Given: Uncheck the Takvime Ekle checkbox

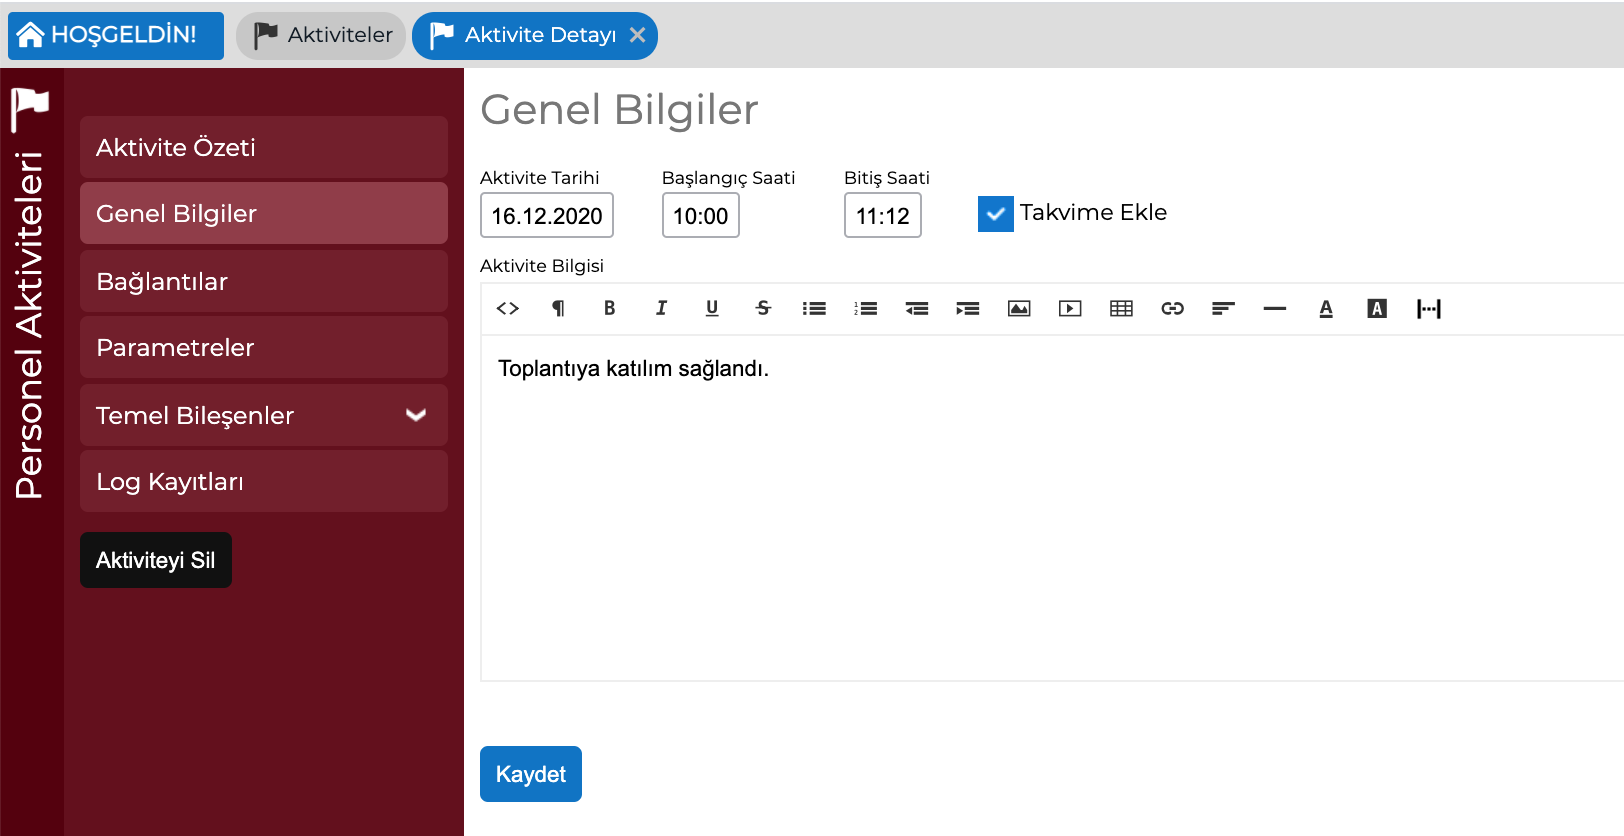Looking at the screenshot, I should click(x=996, y=214).
